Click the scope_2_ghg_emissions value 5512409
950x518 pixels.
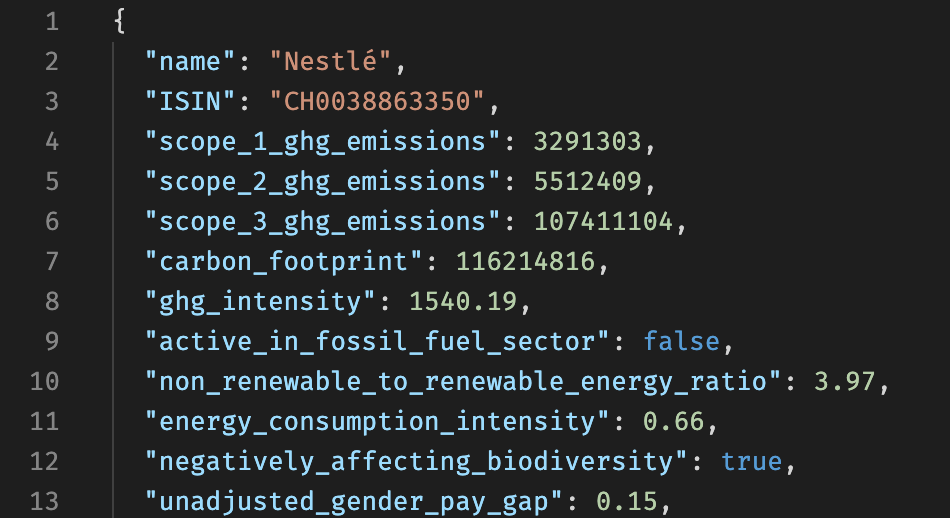click(x=587, y=182)
